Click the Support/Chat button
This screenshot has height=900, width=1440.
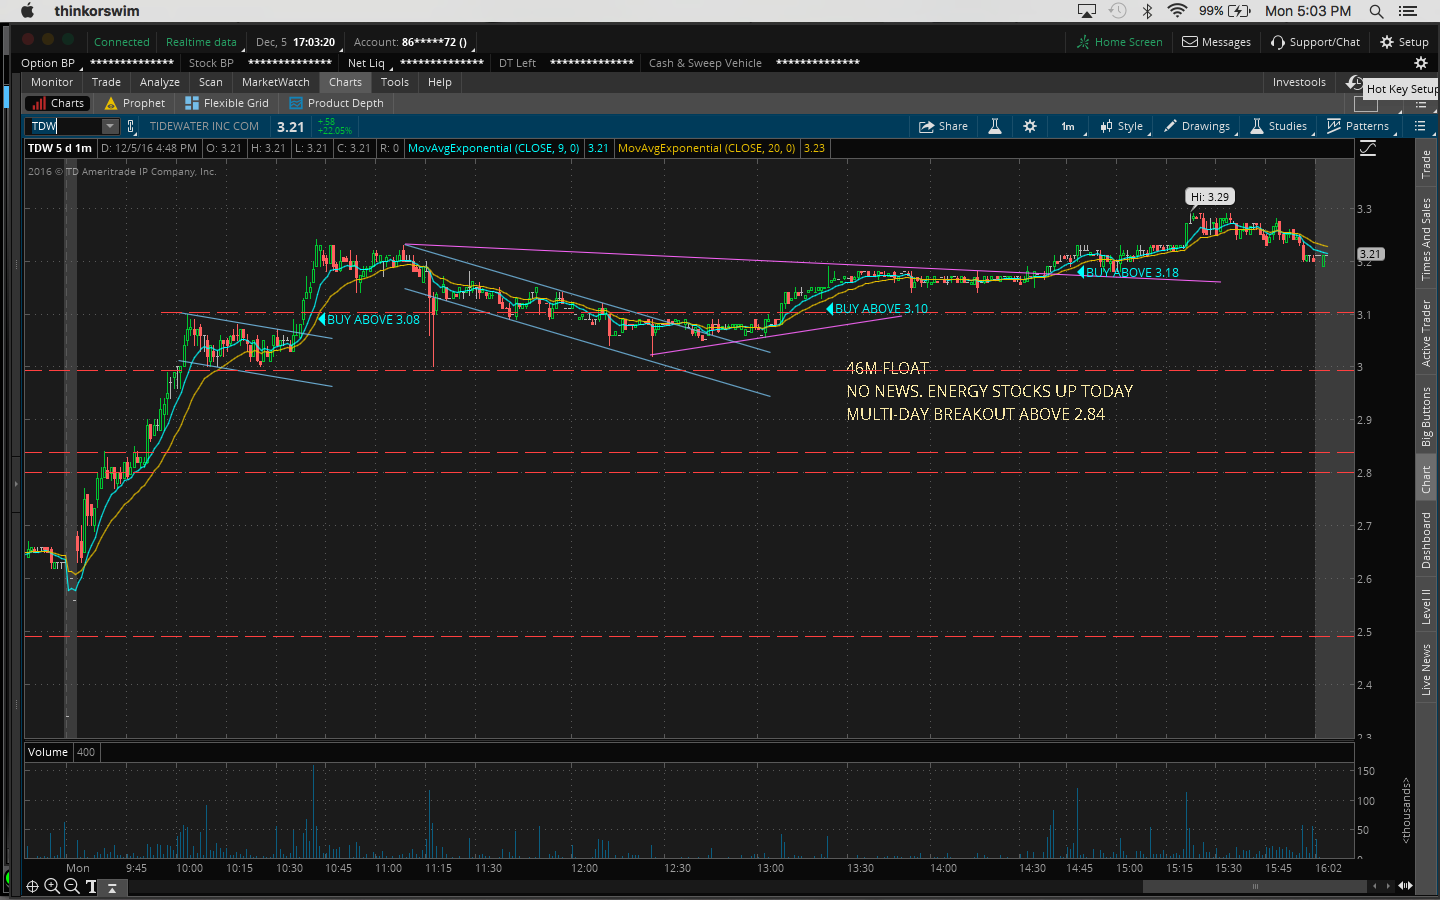tap(1315, 42)
